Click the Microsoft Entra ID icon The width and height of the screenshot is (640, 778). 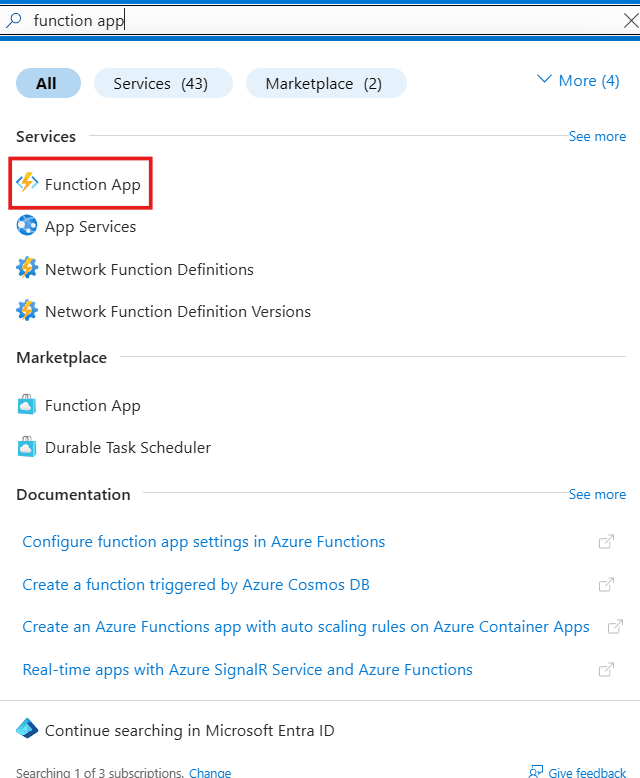[27, 730]
